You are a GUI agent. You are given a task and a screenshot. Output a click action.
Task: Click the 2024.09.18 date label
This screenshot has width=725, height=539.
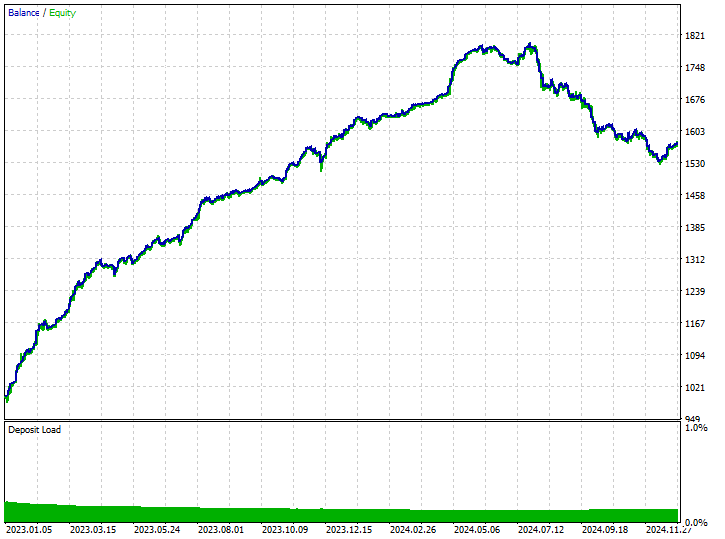coord(605,529)
